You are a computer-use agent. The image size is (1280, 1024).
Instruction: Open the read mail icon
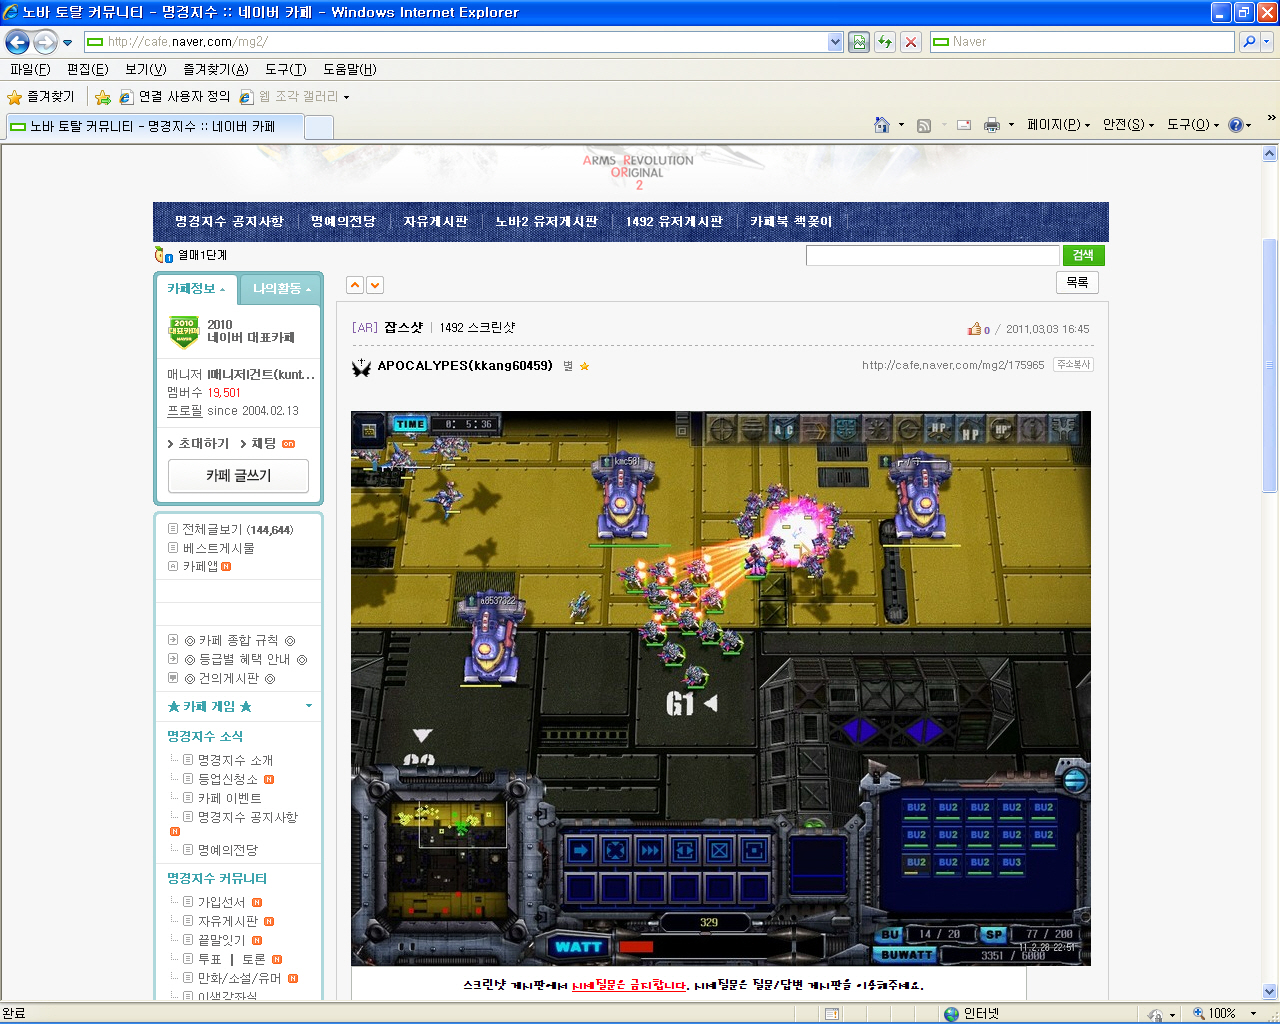tap(964, 125)
